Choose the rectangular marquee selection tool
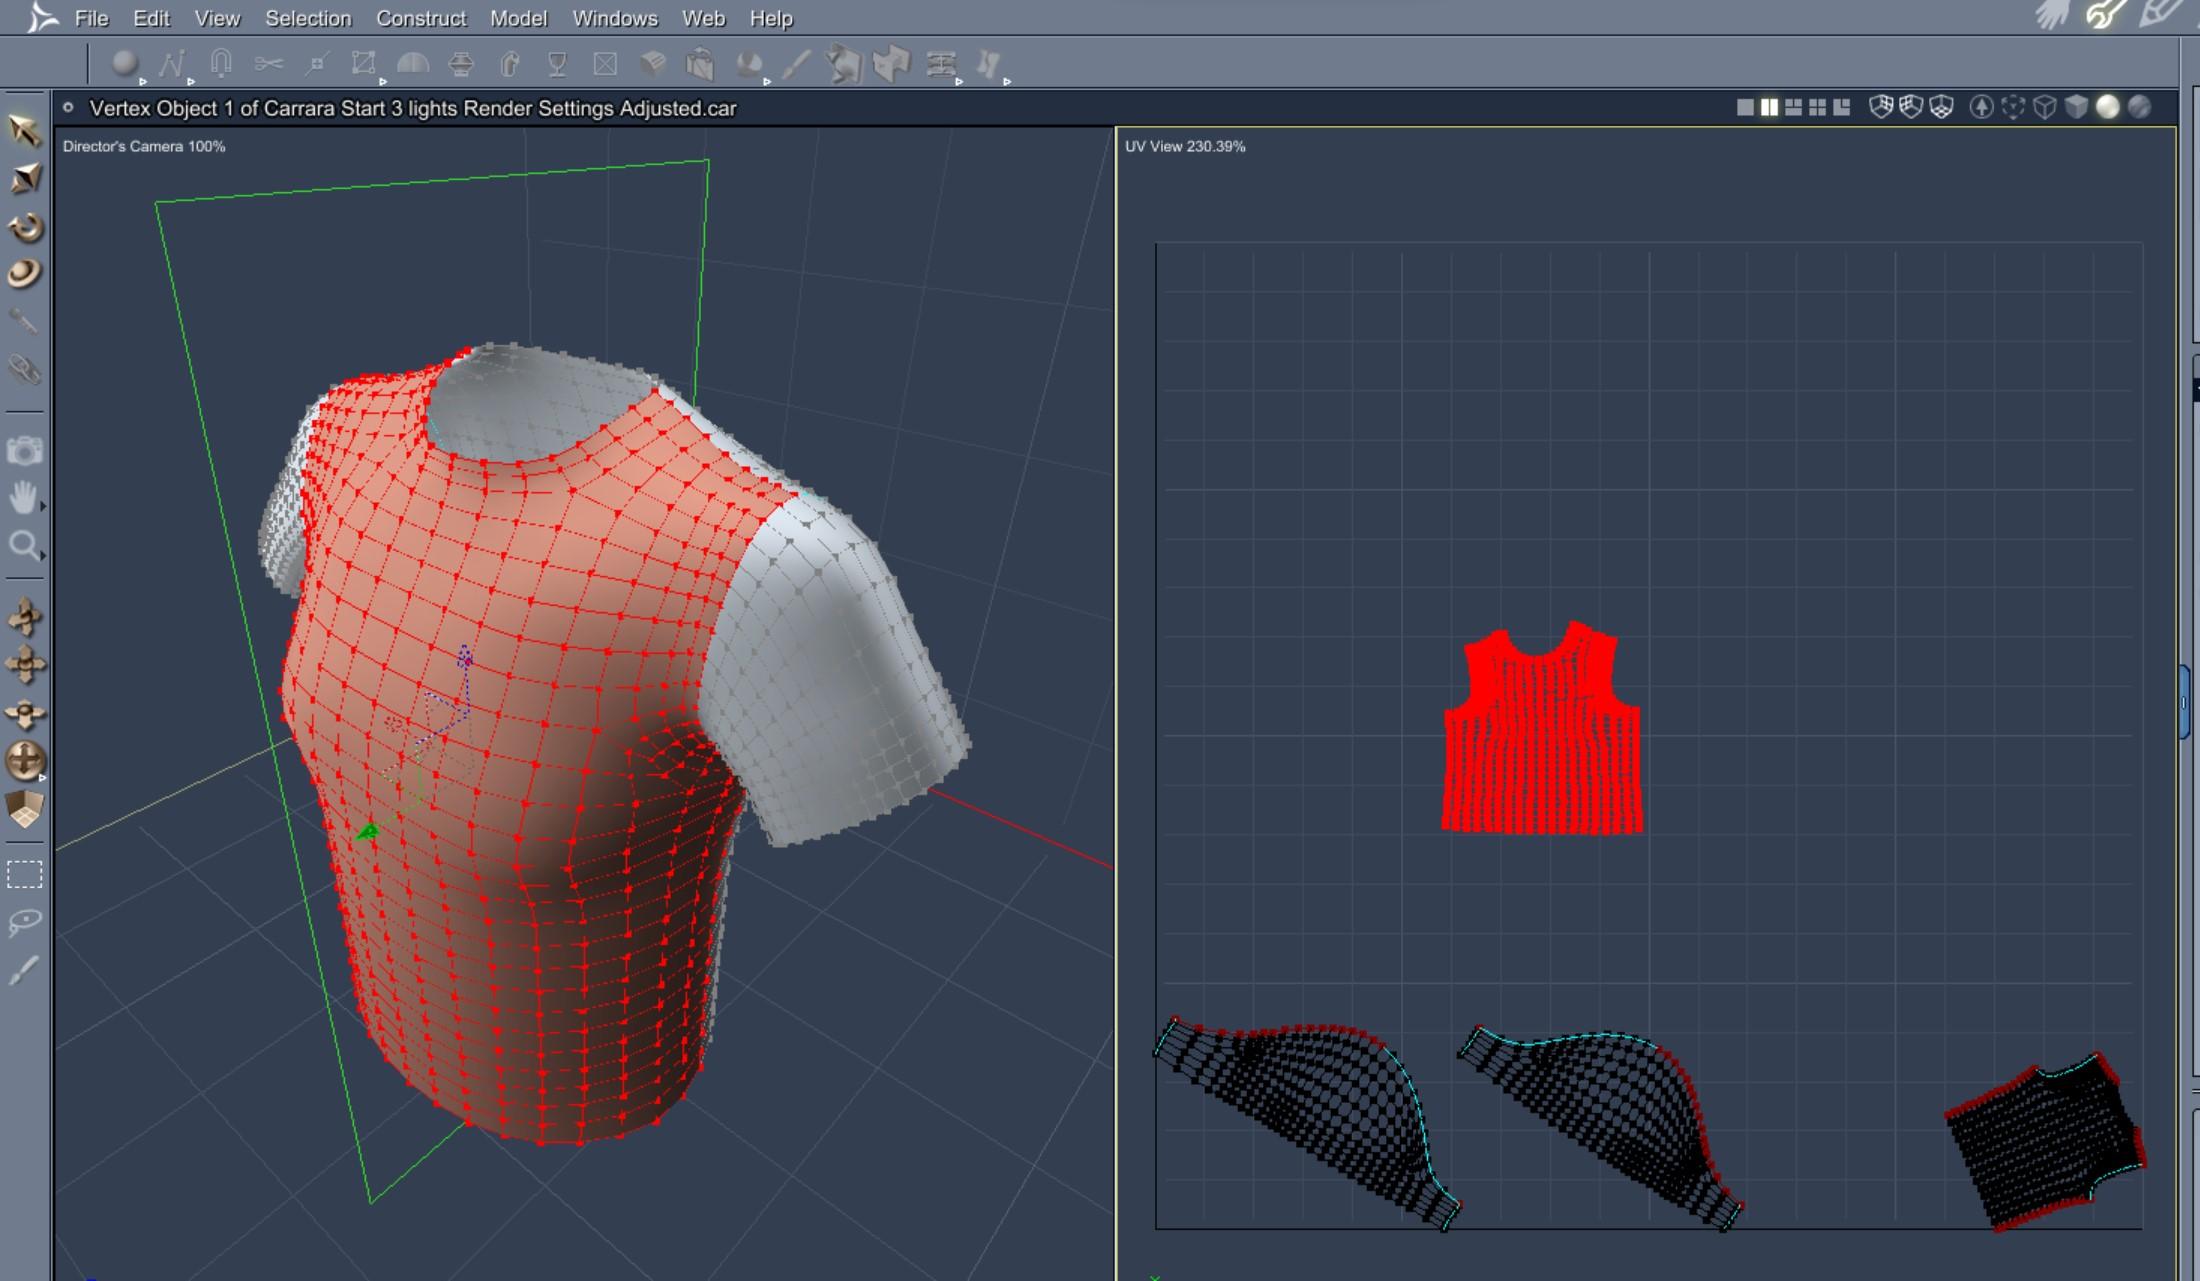 (24, 874)
